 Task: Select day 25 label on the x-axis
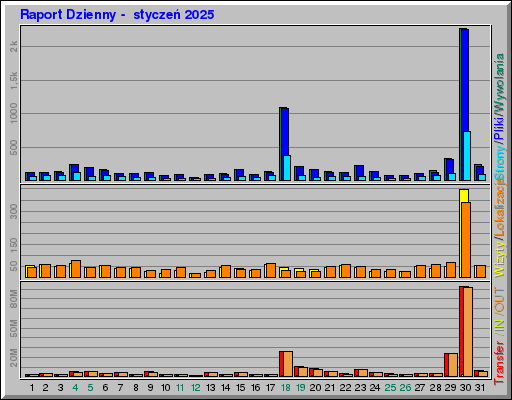[390, 388]
